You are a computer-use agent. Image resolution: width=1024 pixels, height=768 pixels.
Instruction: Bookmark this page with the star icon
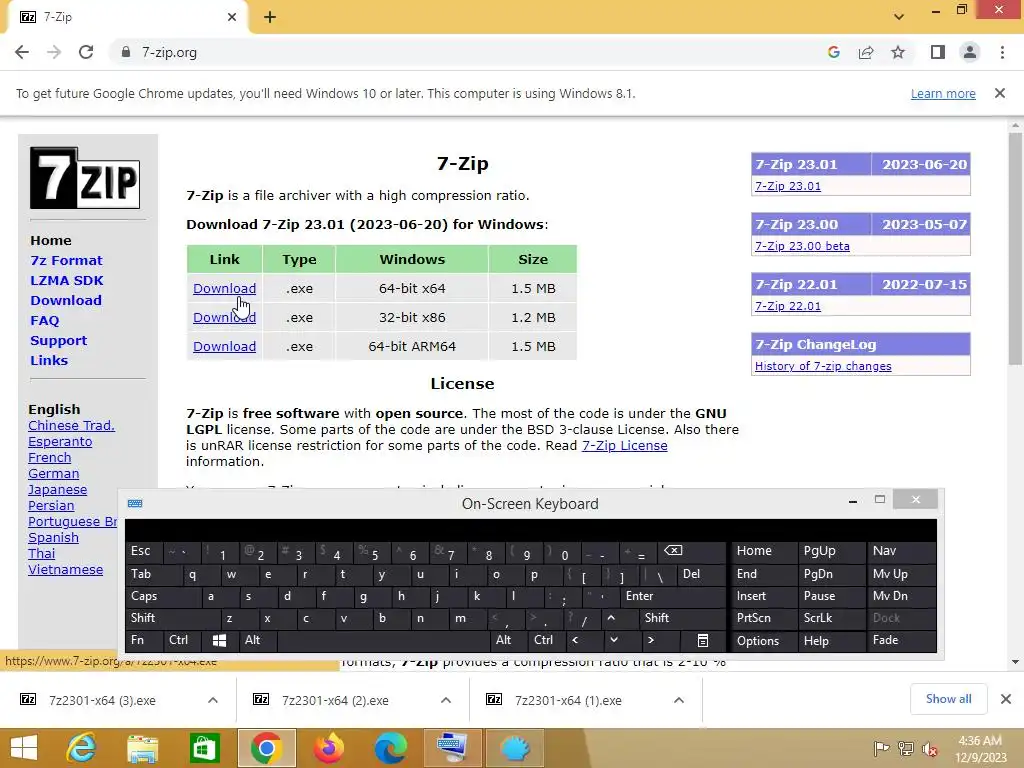point(898,52)
